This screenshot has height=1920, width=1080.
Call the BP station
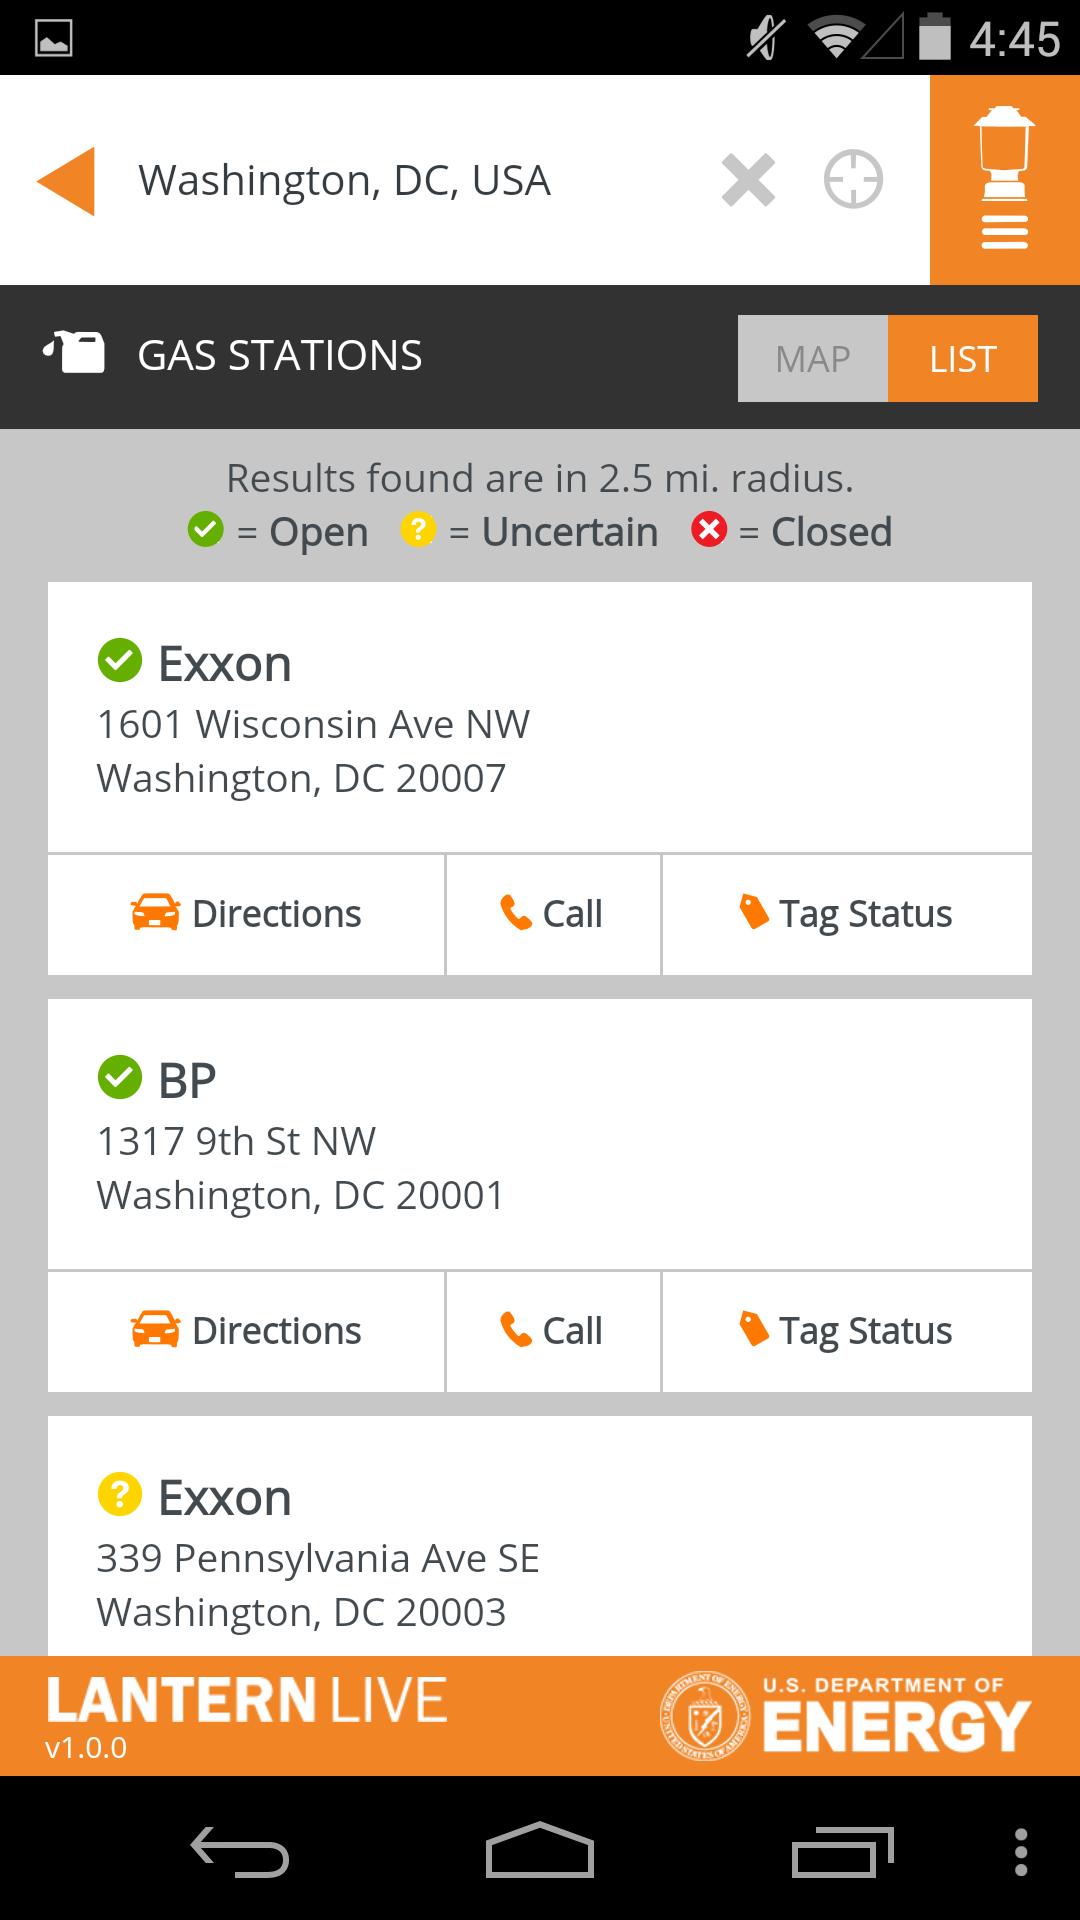pyautogui.click(x=552, y=1331)
